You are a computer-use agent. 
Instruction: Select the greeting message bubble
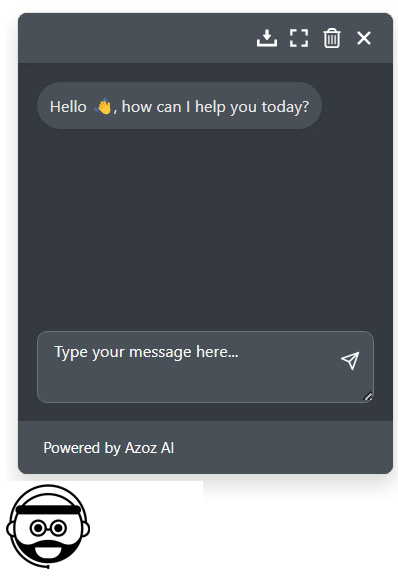coord(179,106)
